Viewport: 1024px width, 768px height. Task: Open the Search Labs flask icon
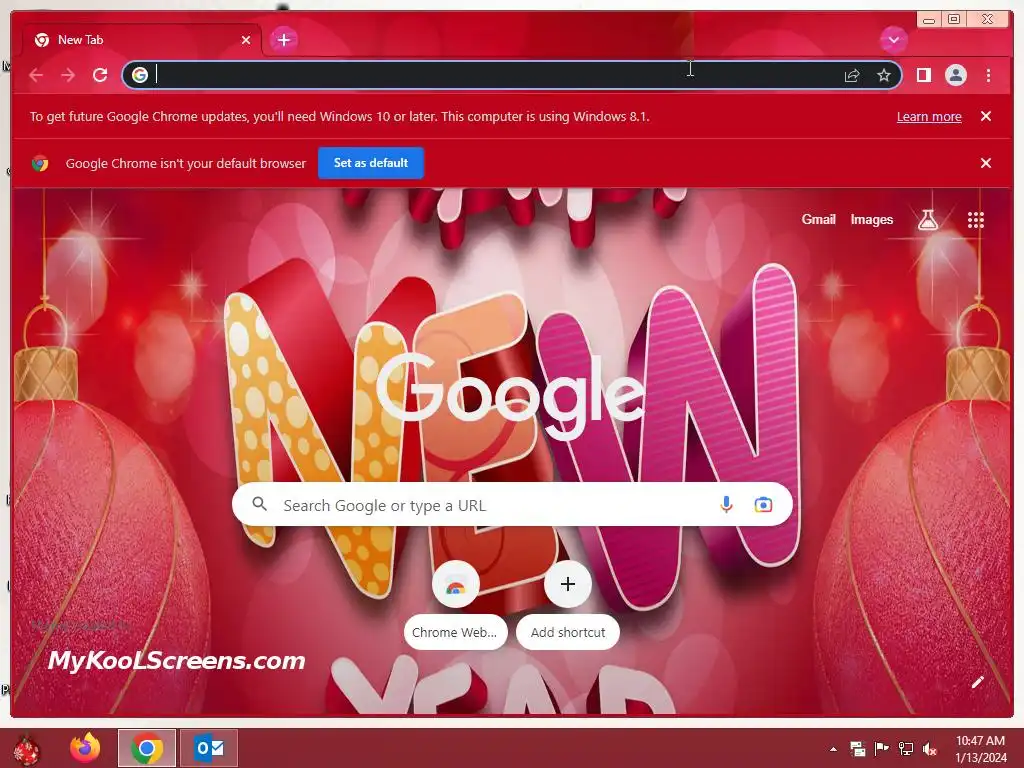point(927,220)
